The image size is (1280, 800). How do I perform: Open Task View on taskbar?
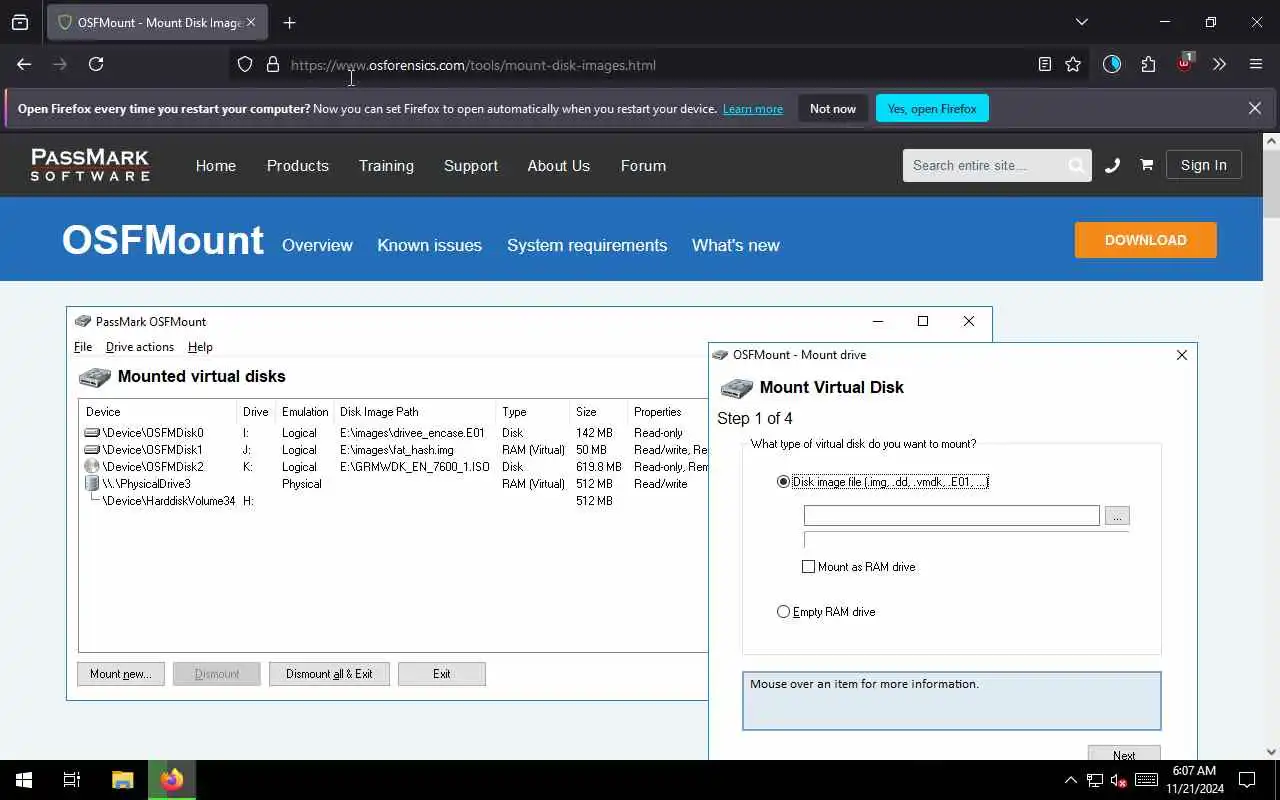(72, 780)
